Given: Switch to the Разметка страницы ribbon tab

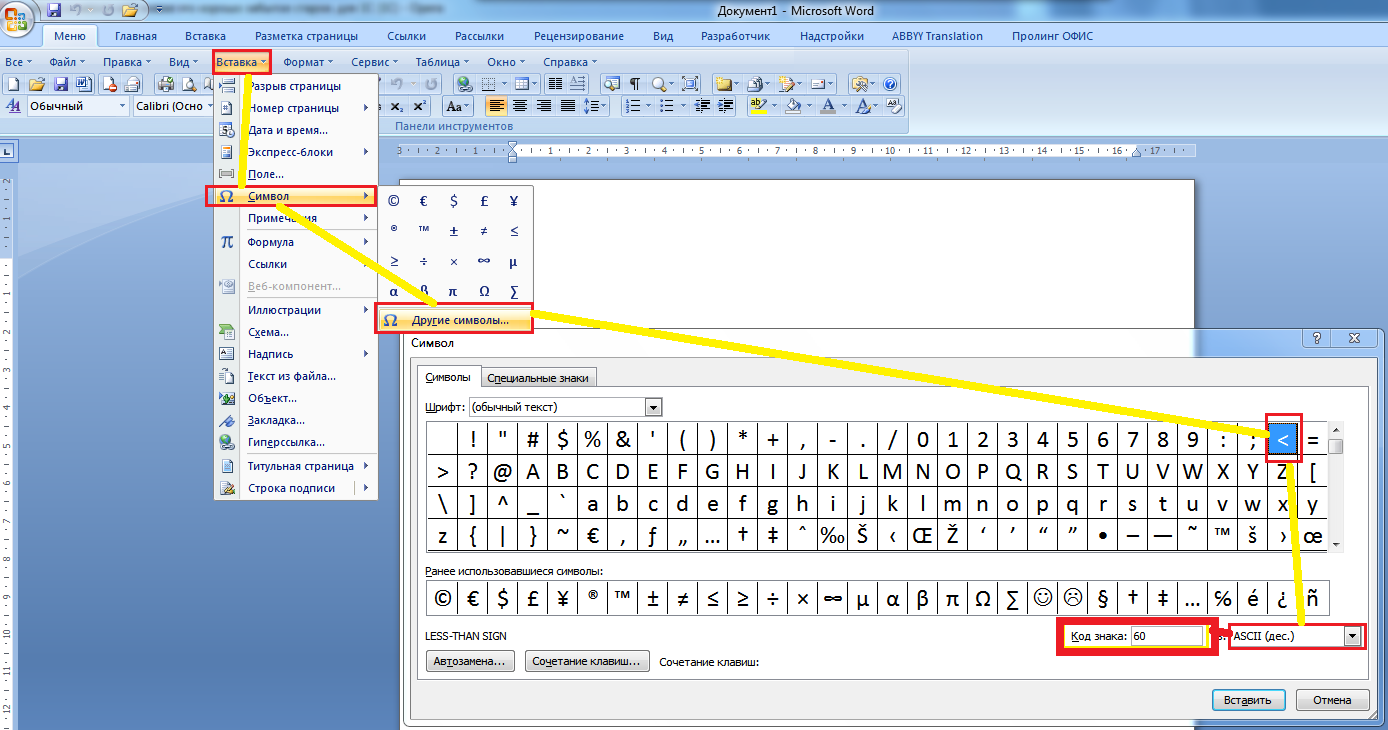Looking at the screenshot, I should tap(306, 36).
